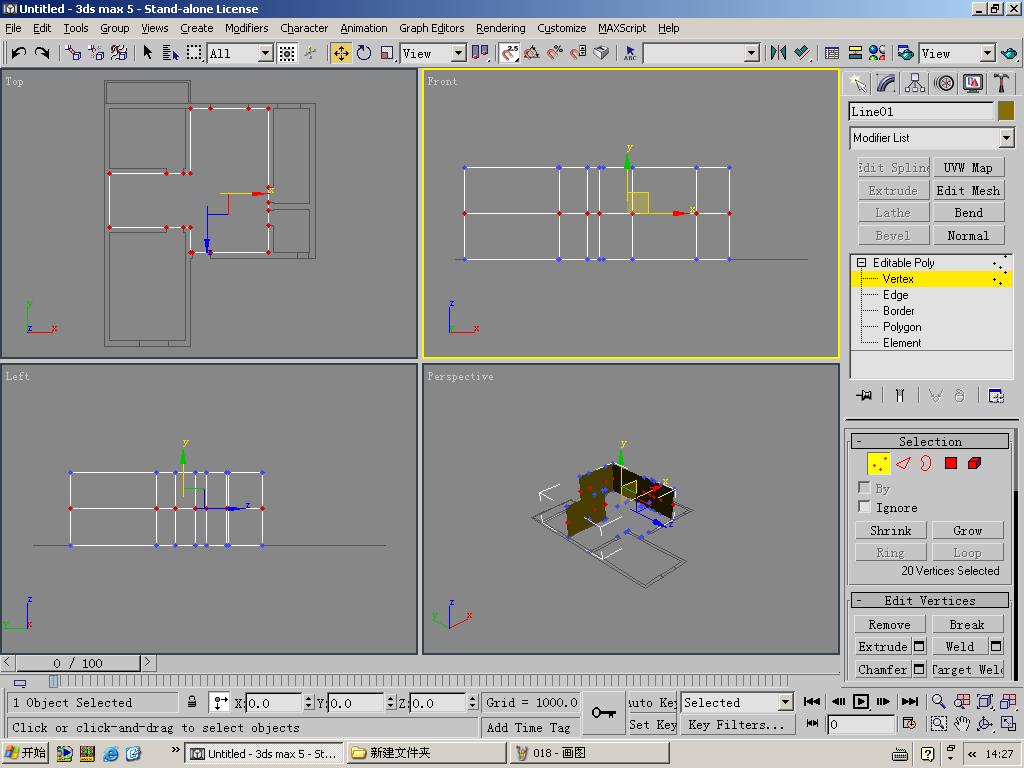Image resolution: width=1024 pixels, height=768 pixels.
Task: Open the Select by Name tool
Action: pos(170,53)
